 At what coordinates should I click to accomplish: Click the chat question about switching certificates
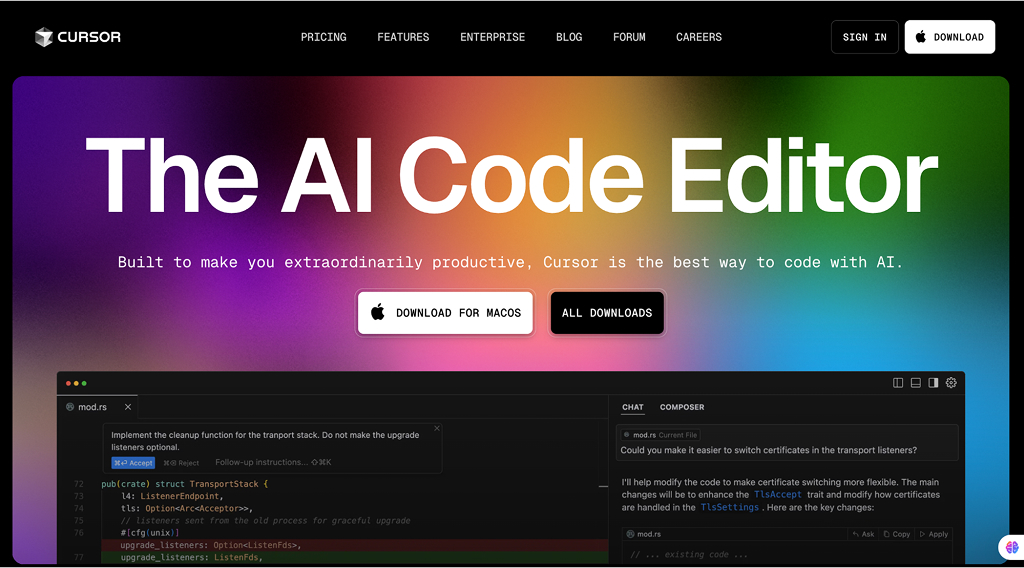tap(769, 450)
